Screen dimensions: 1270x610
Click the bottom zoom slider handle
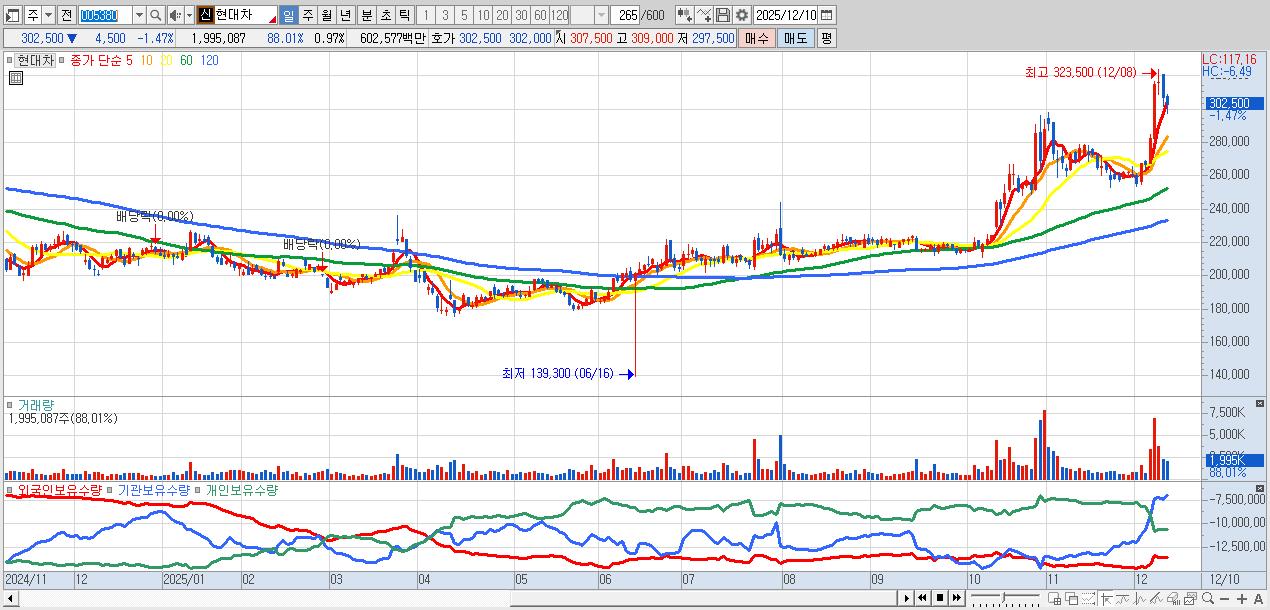click(x=1003, y=598)
